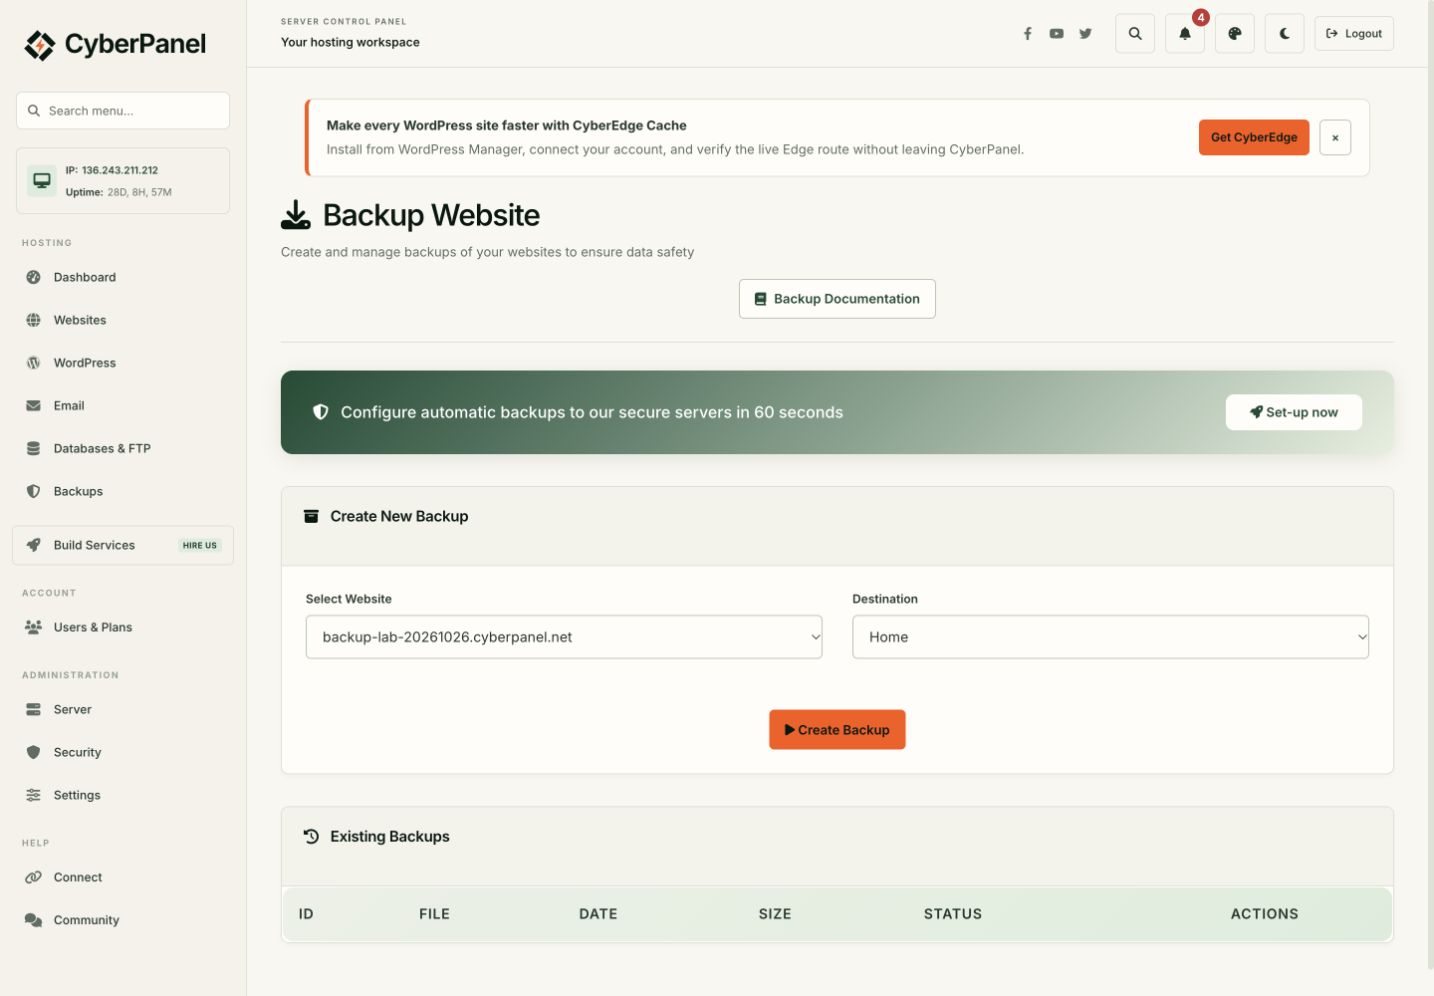Click the Get CyberEdge button
The height and width of the screenshot is (996, 1434).
(x=1254, y=137)
